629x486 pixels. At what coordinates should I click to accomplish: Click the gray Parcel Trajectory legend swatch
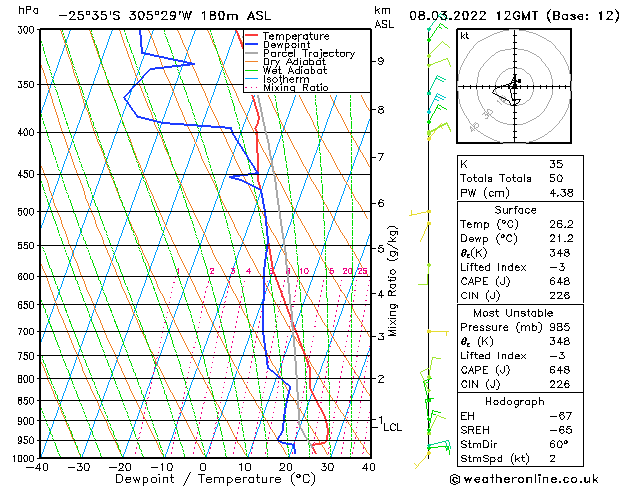[252, 53]
